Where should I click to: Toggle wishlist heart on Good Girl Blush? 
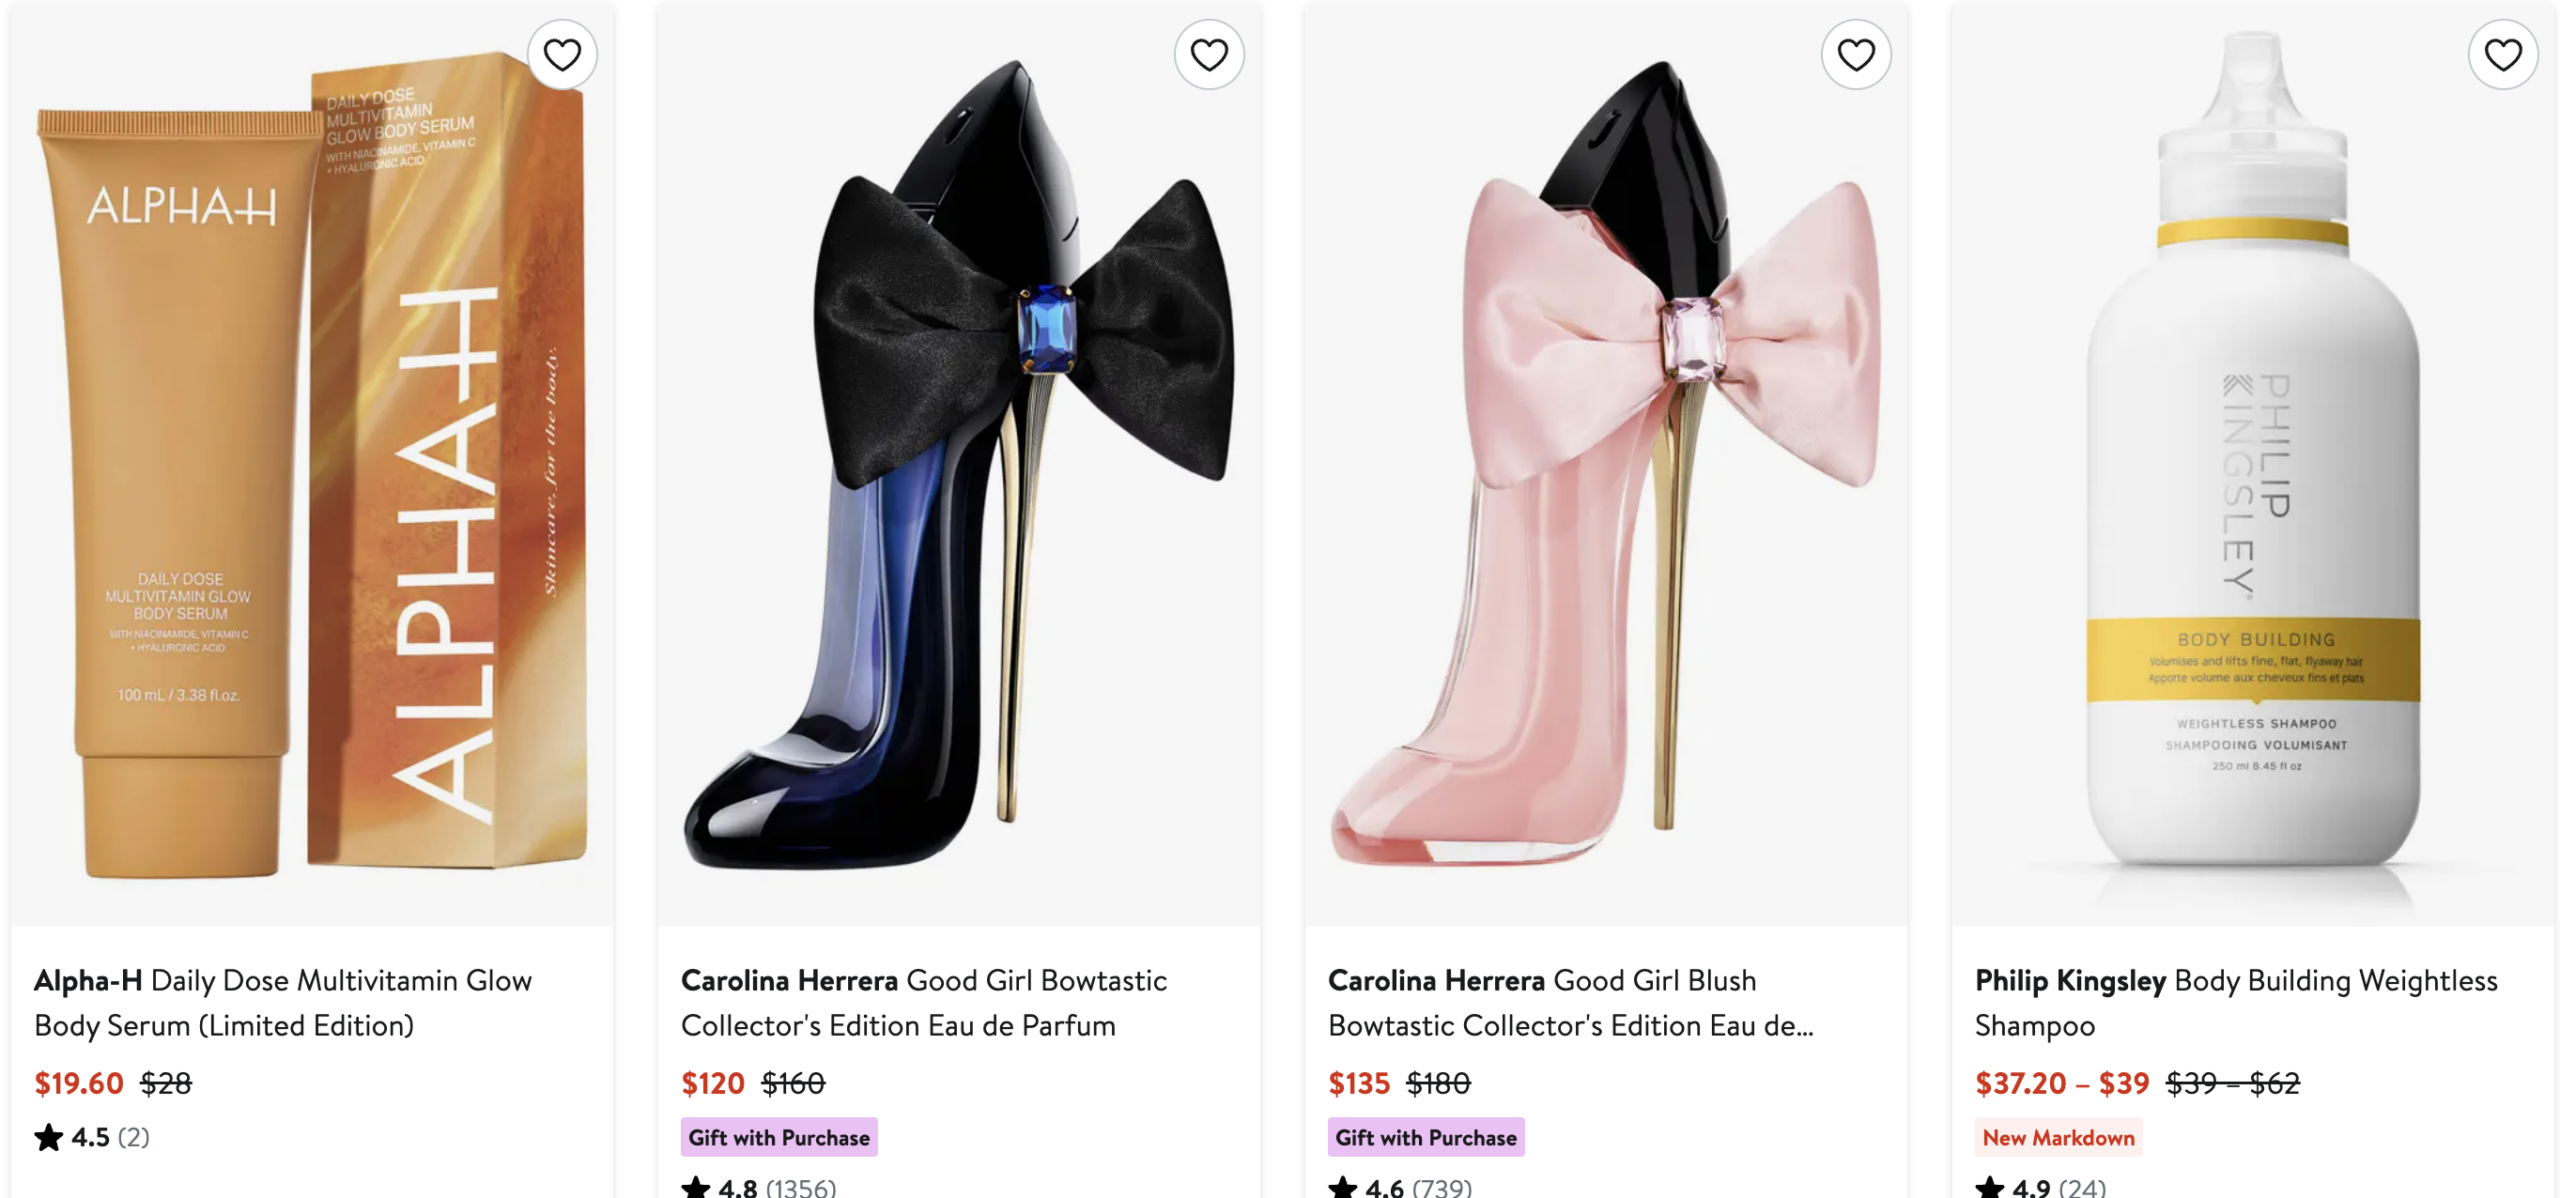(1855, 55)
